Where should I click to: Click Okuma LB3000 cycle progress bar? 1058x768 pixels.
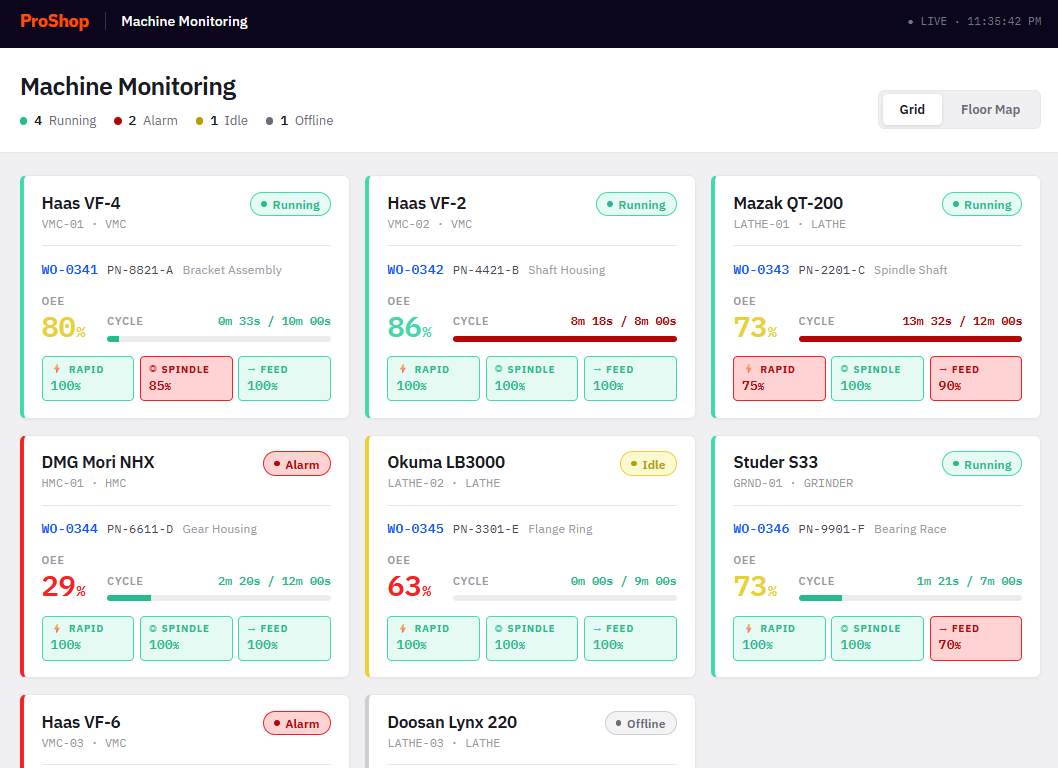click(565, 598)
